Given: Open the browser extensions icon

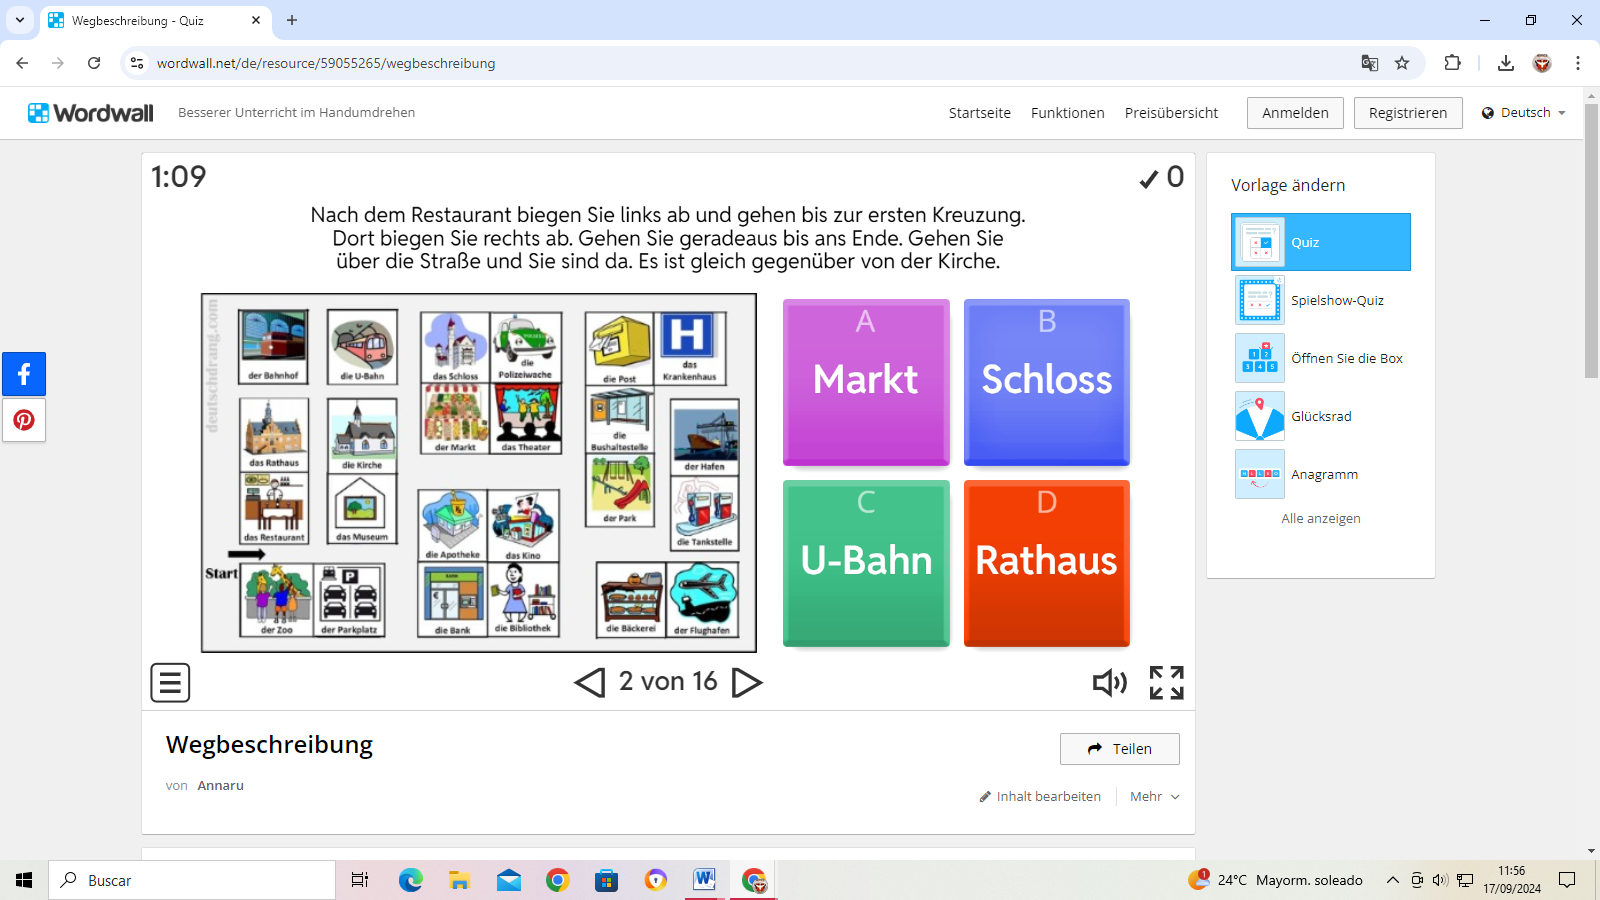Looking at the screenshot, I should 1453,63.
